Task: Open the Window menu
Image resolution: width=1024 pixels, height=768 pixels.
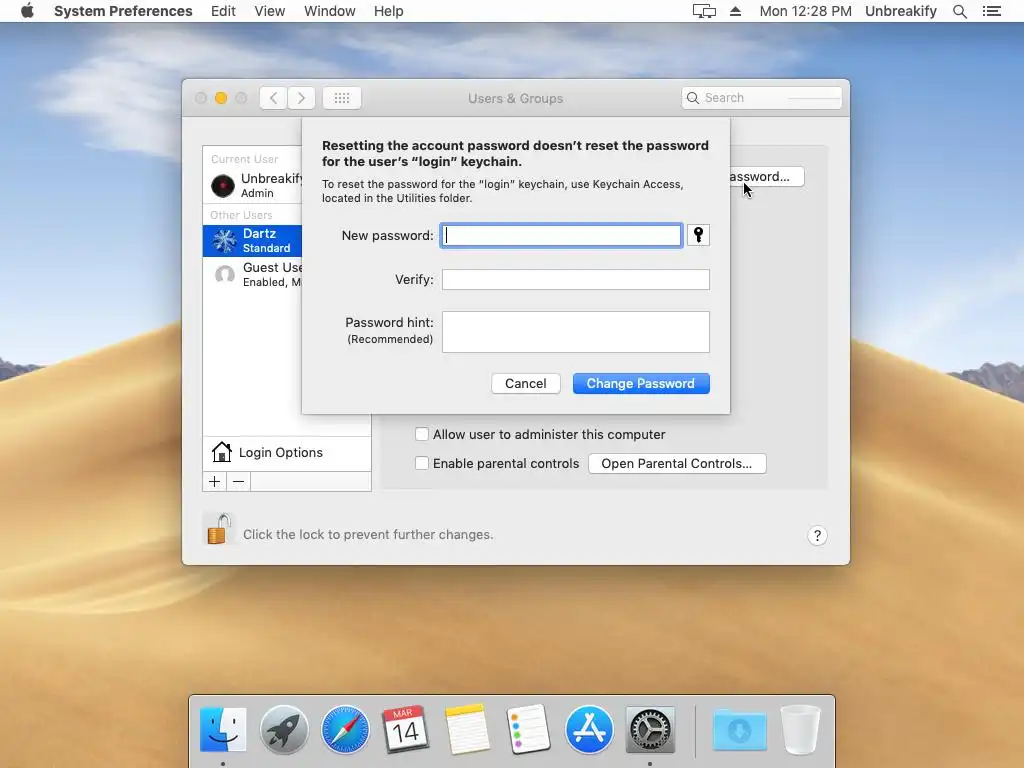Action: (330, 11)
